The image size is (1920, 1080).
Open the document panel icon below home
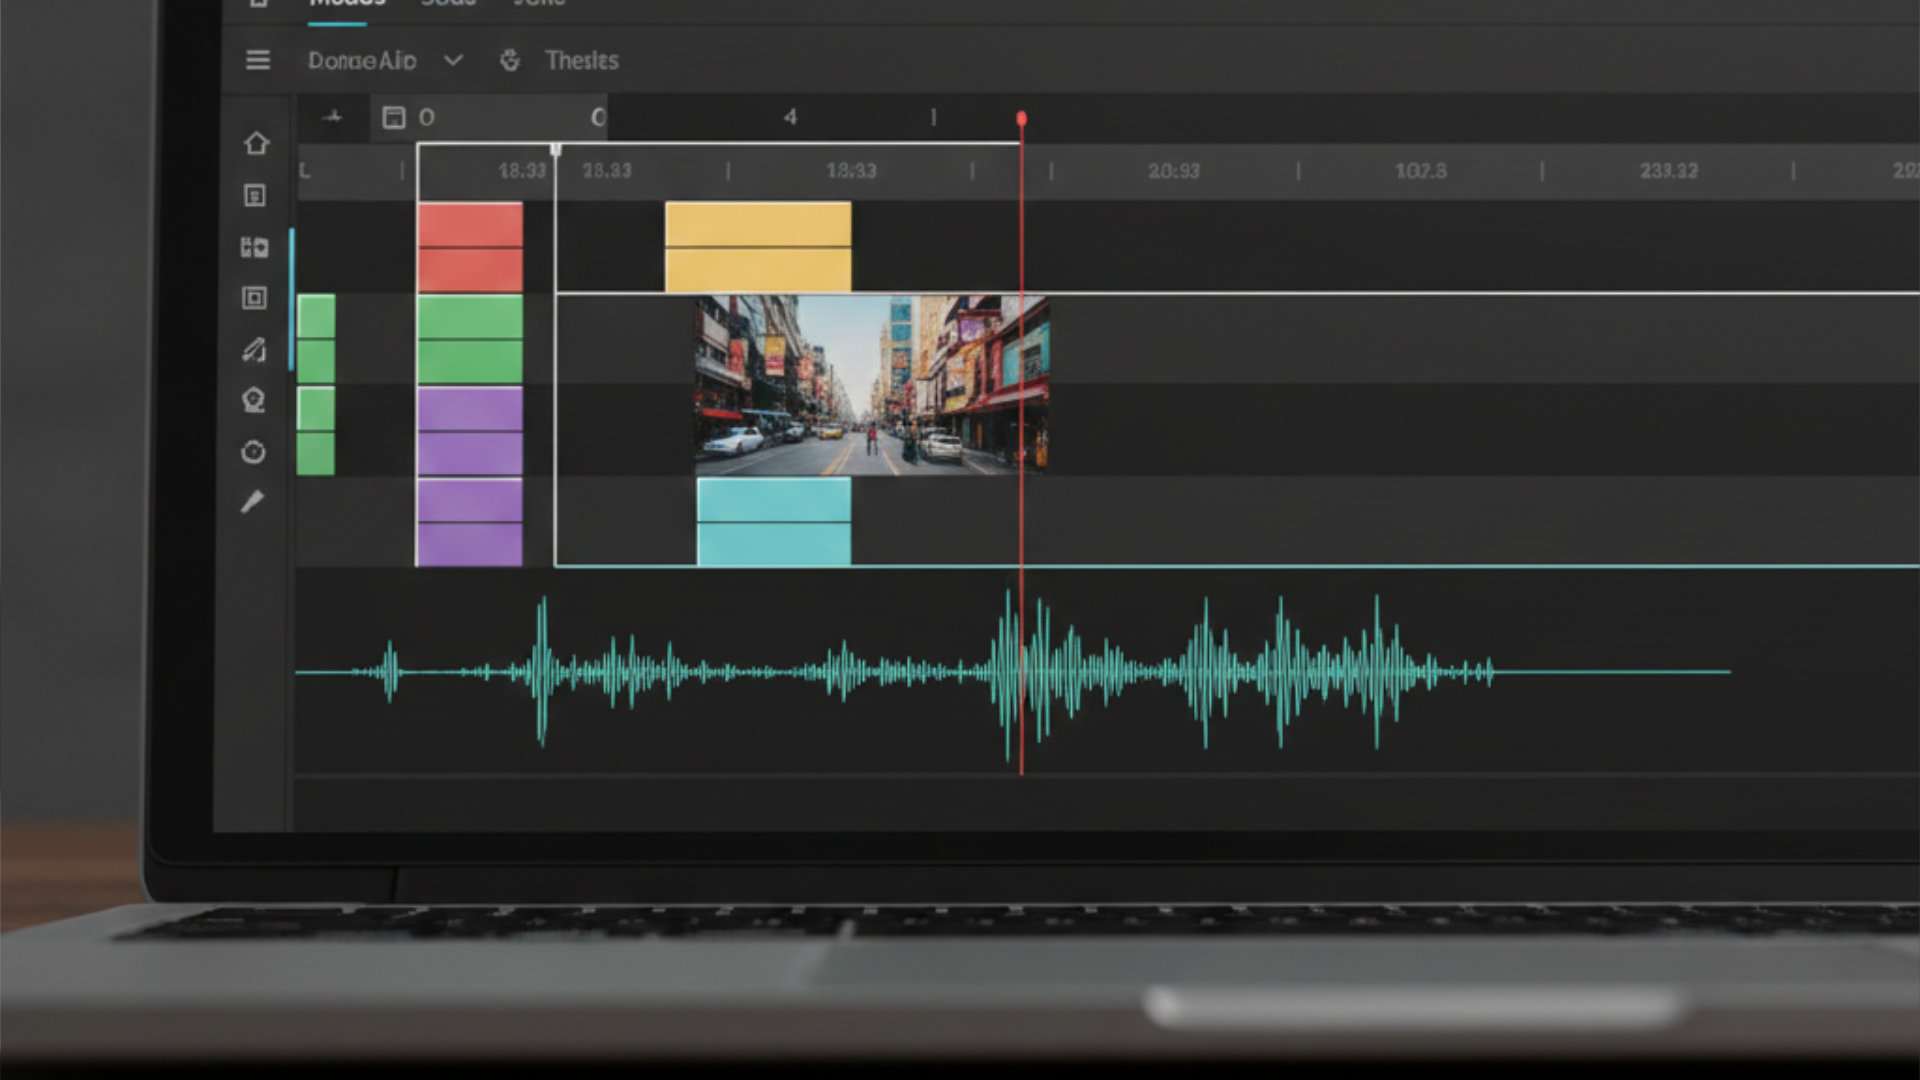pos(255,196)
